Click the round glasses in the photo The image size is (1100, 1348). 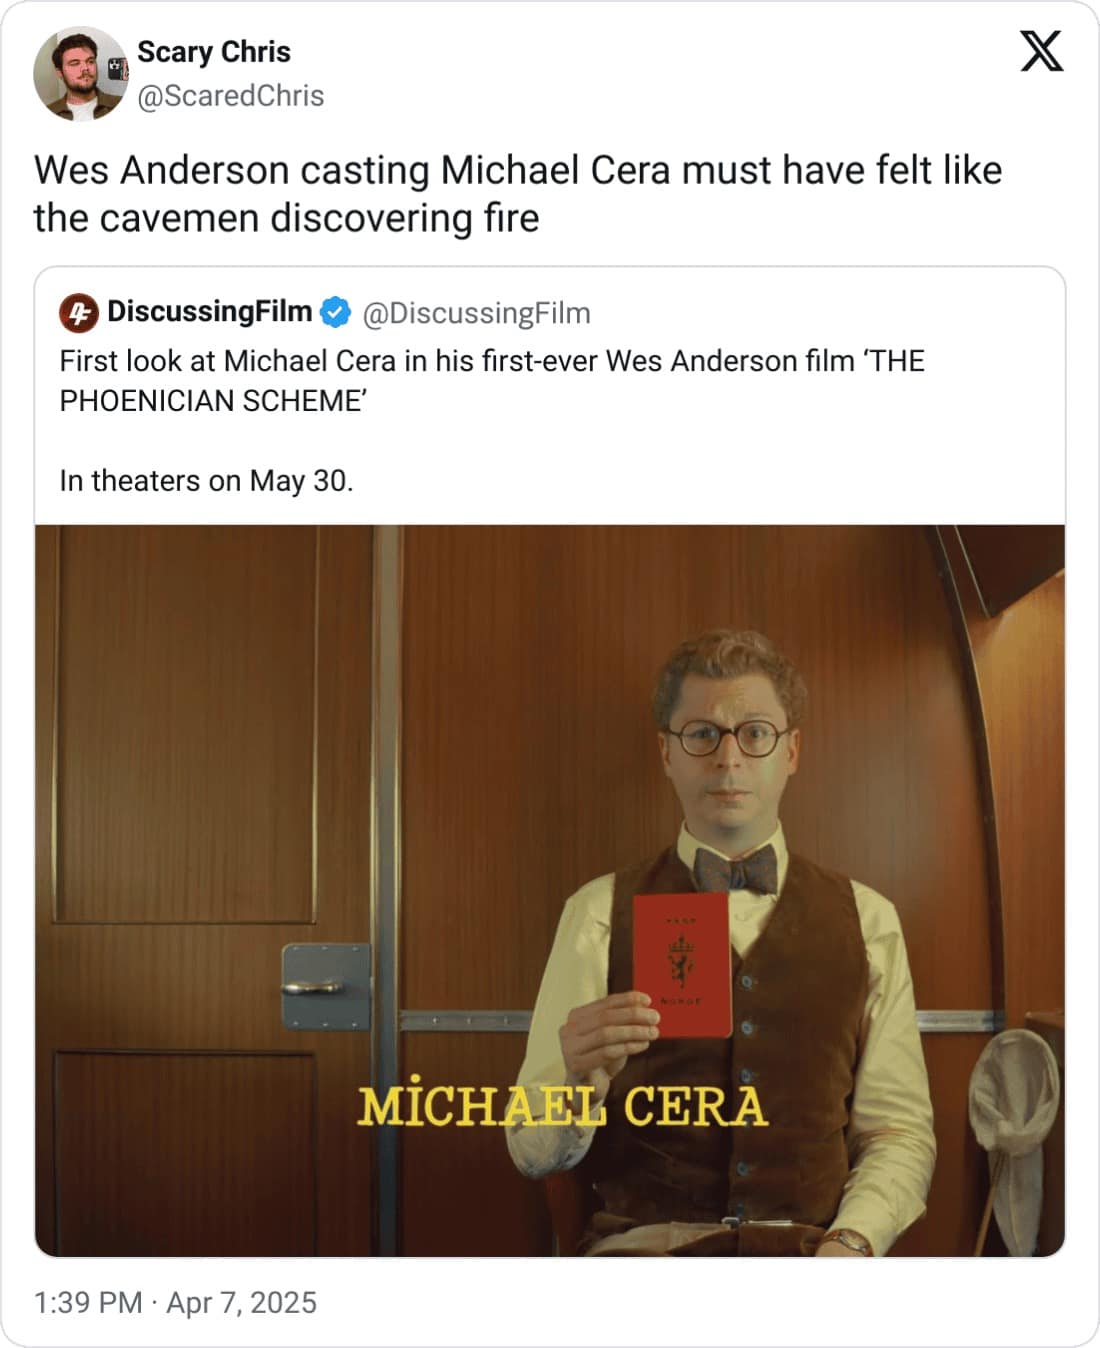(x=728, y=739)
